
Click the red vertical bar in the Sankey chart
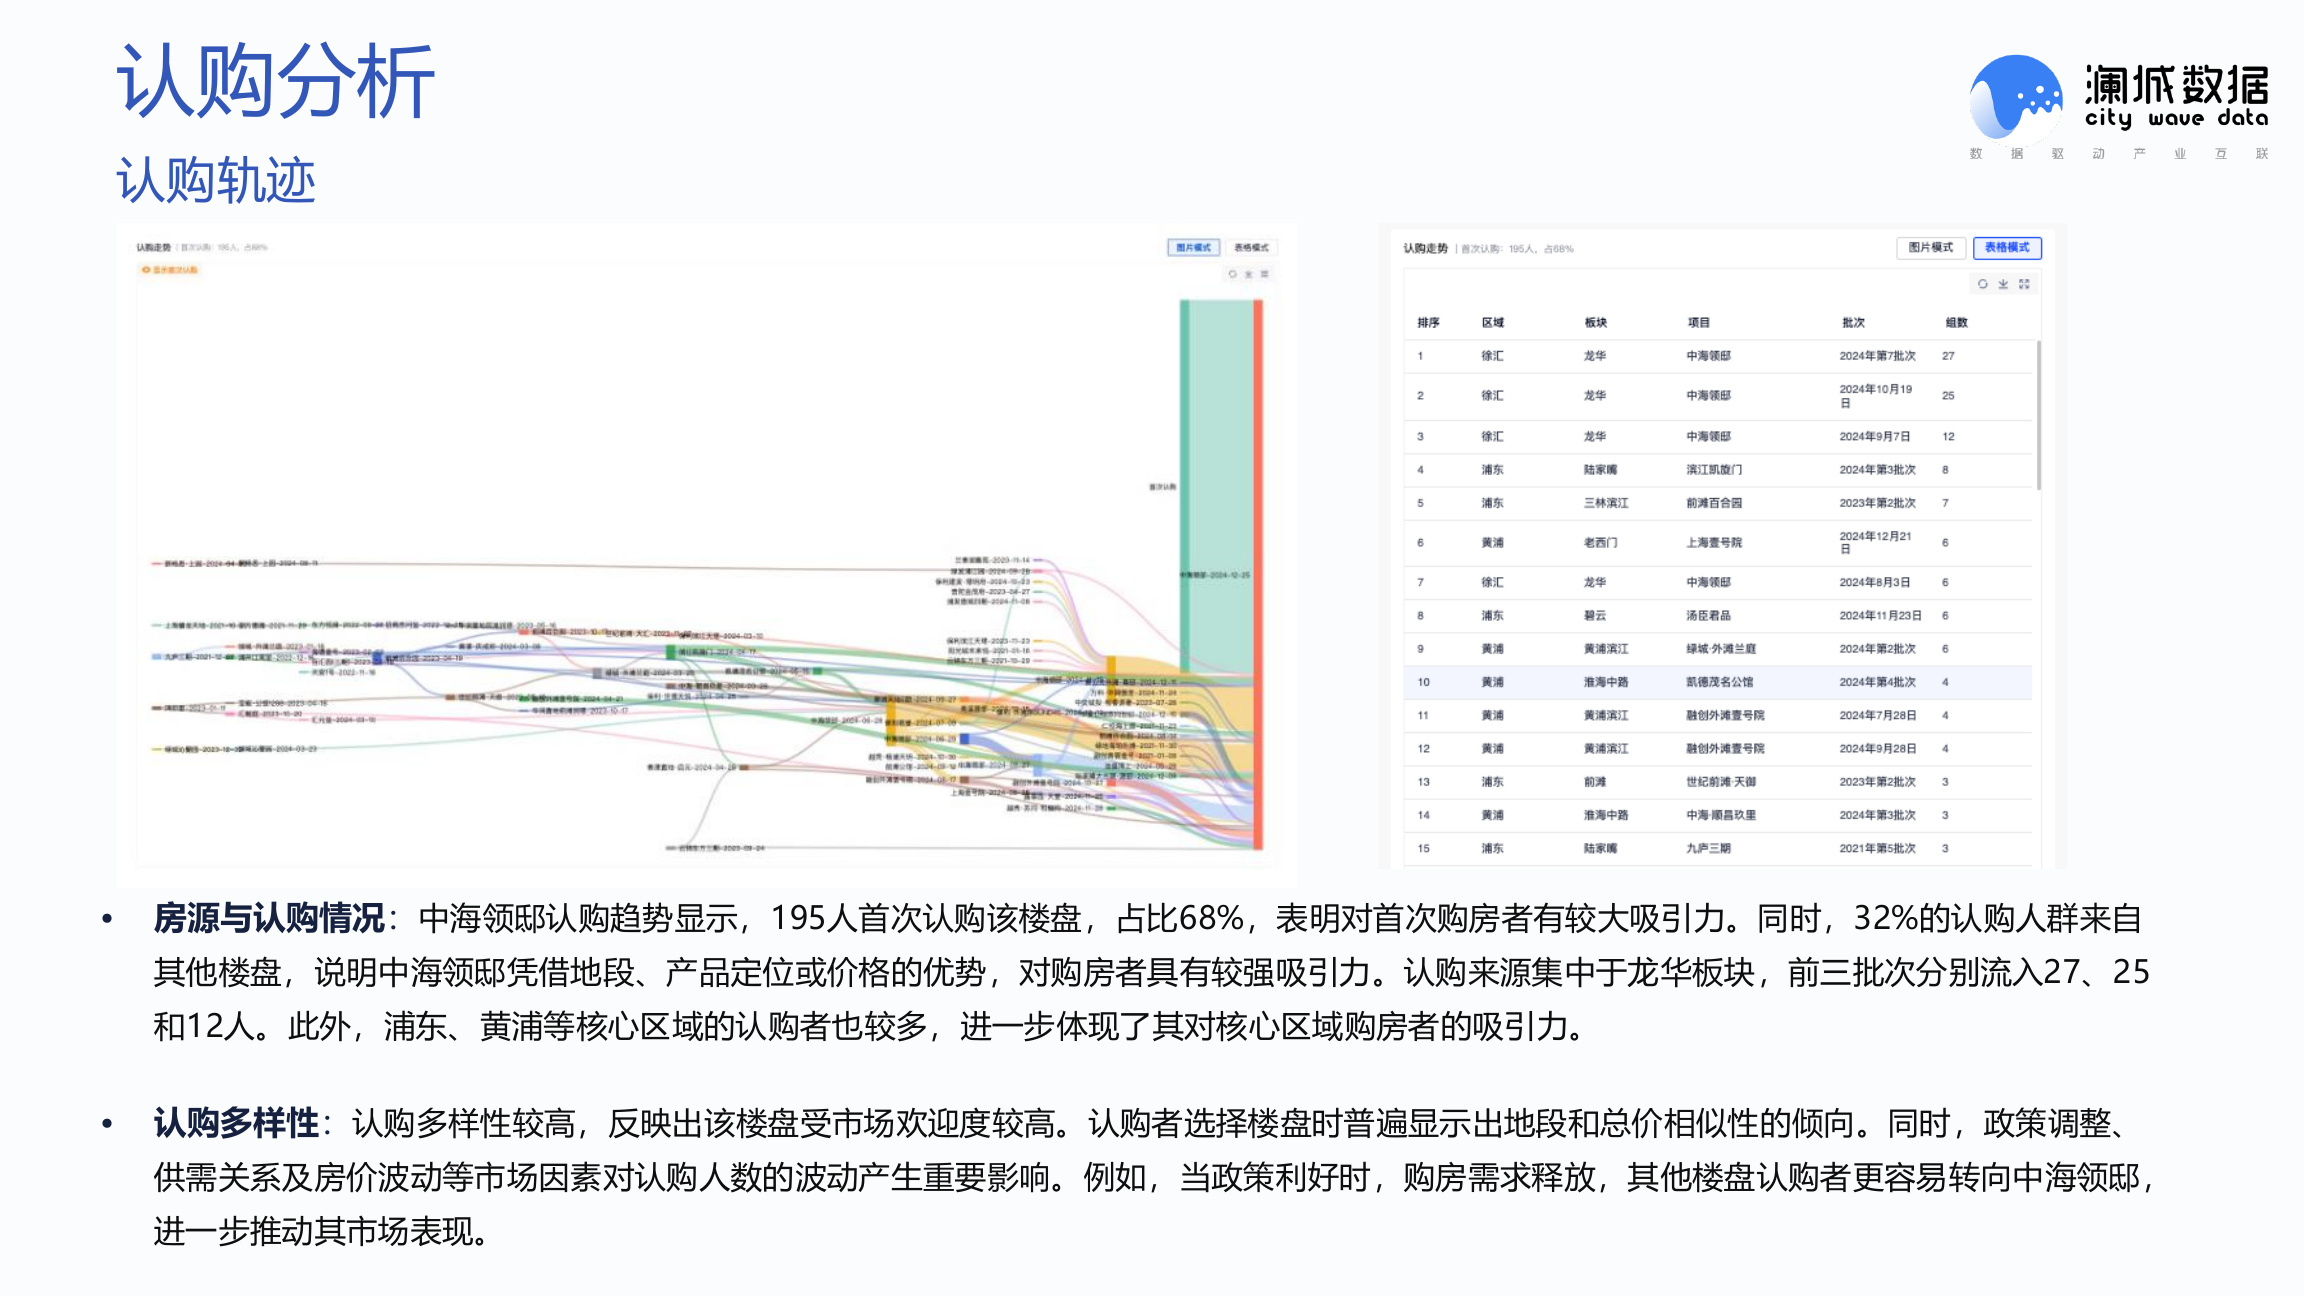(x=1258, y=574)
